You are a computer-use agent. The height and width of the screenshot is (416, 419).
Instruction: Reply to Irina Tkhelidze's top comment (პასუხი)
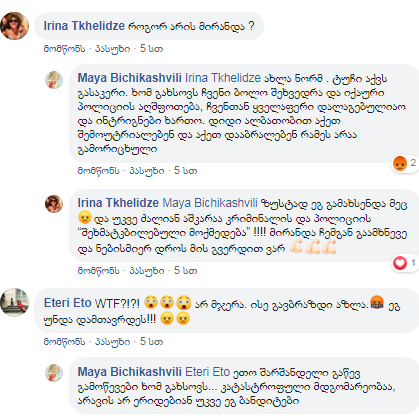pyautogui.click(x=113, y=49)
